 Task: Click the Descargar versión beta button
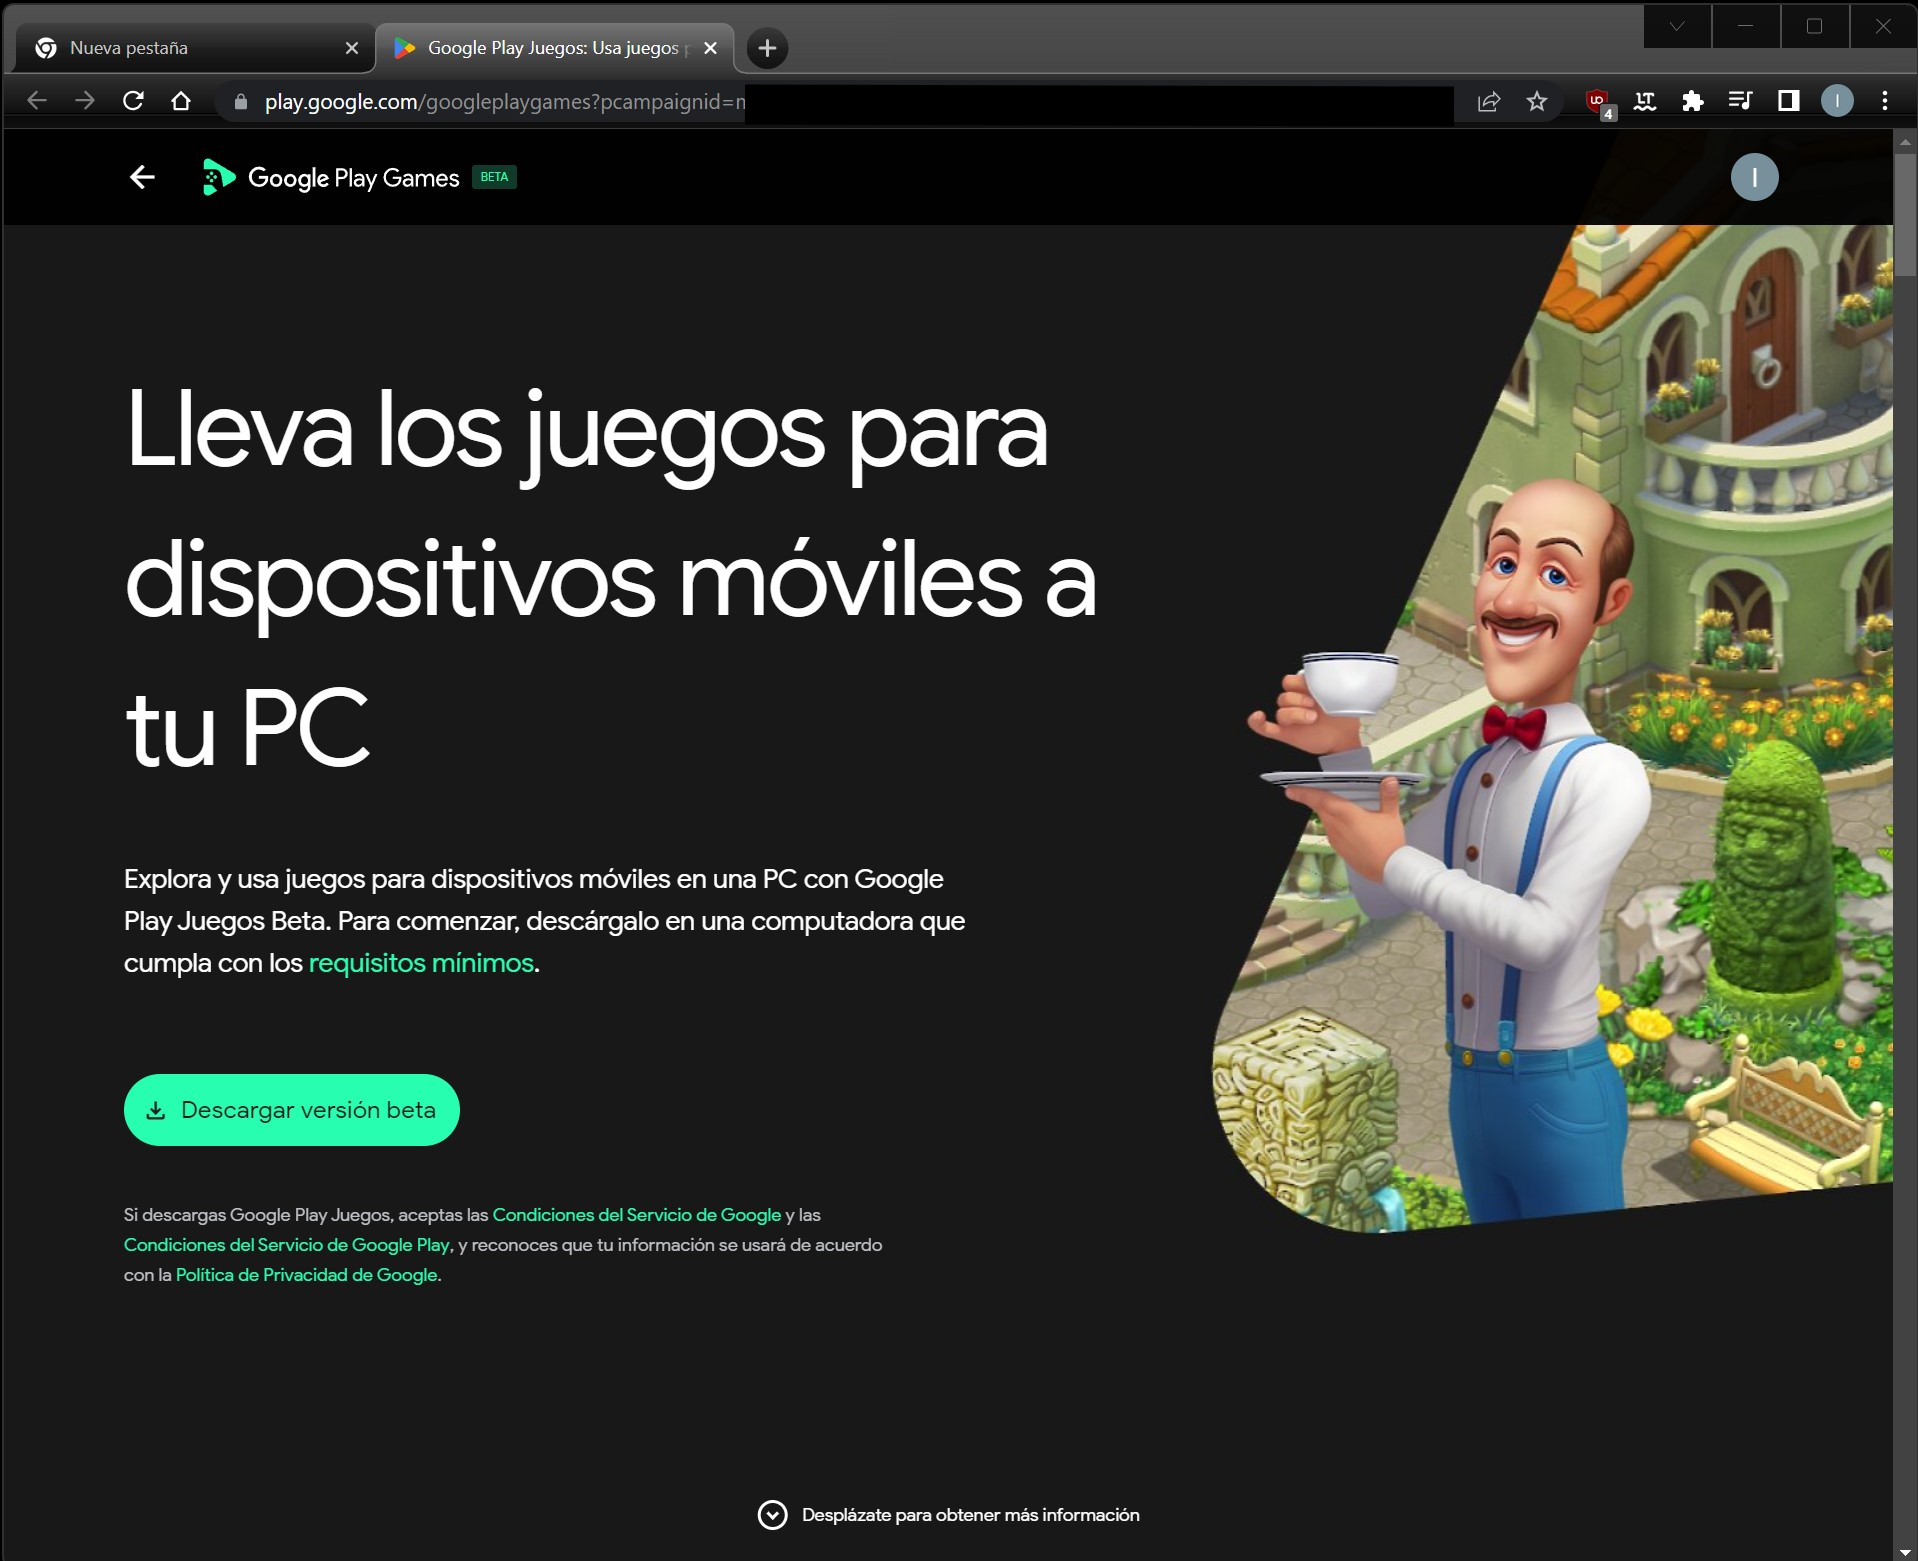(x=291, y=1110)
